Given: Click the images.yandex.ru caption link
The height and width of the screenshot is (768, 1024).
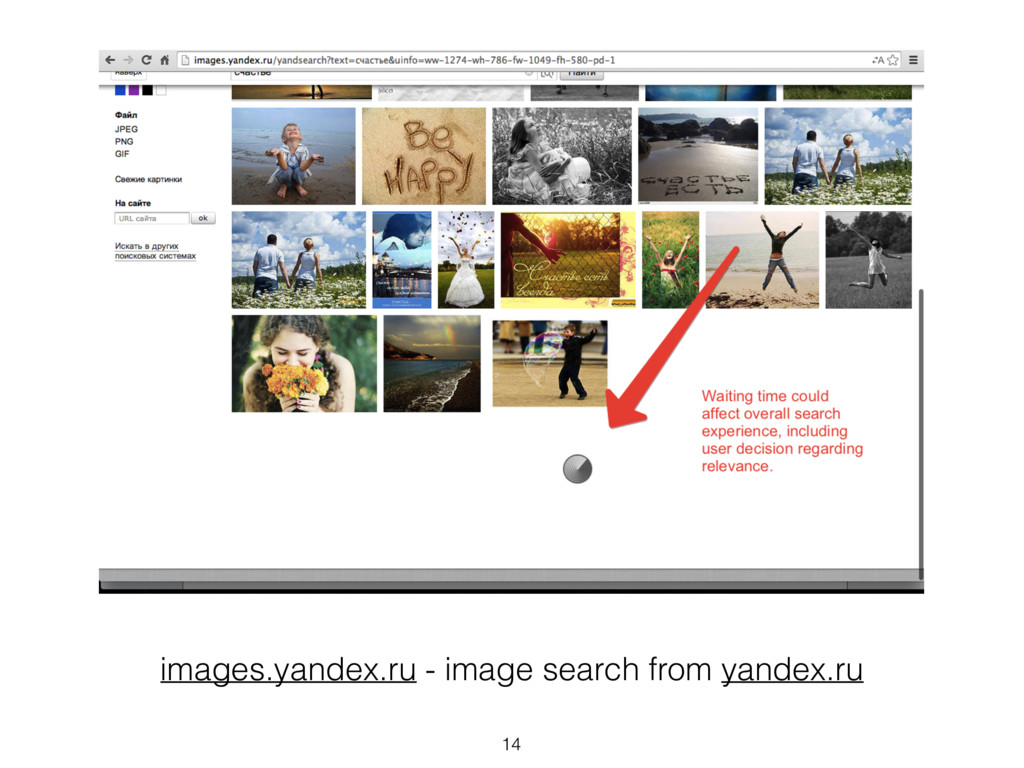Looking at the screenshot, I should click(x=288, y=670).
